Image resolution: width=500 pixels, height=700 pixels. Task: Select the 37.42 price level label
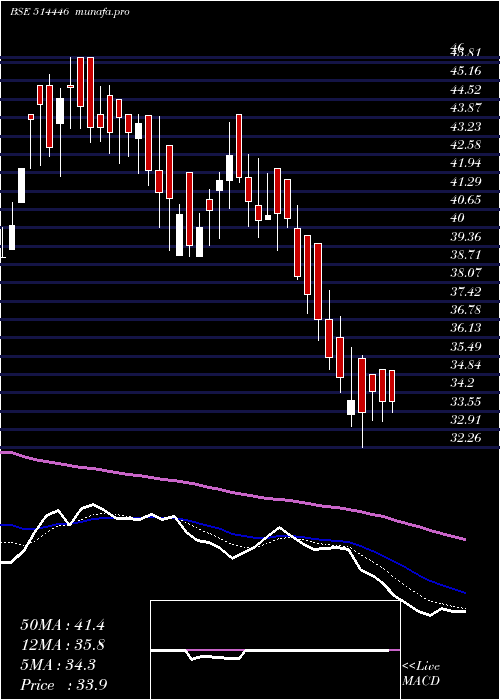466,292
